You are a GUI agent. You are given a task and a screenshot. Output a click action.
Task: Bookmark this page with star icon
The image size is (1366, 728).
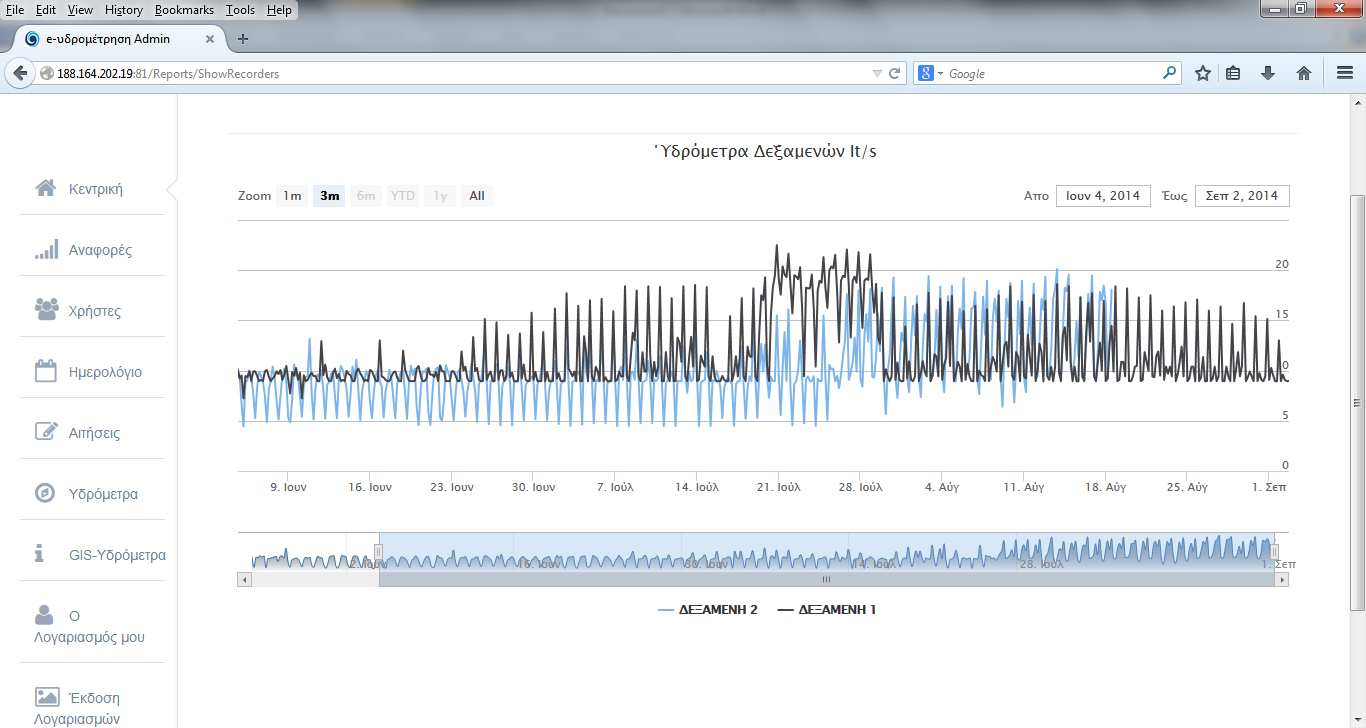tap(1203, 73)
